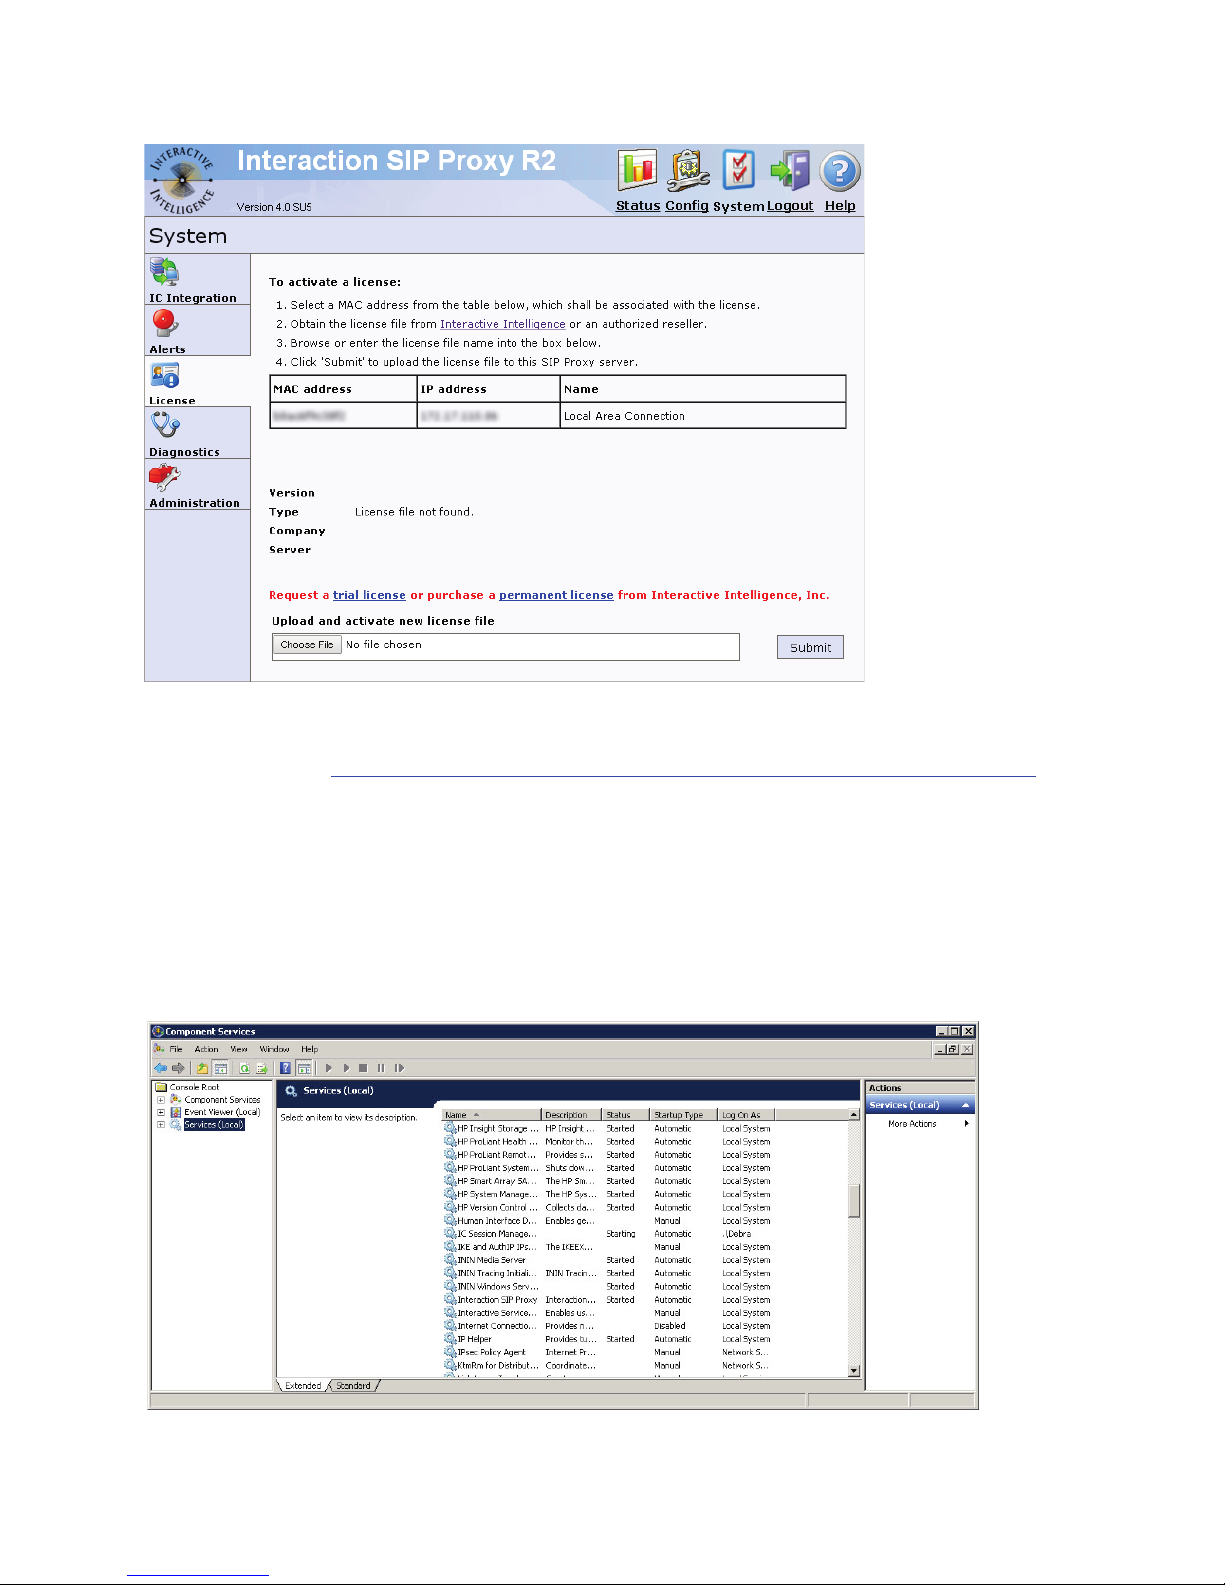Collapse the Services (Local) Actions section
Viewport: 1225px width, 1585px height.
[965, 1105]
